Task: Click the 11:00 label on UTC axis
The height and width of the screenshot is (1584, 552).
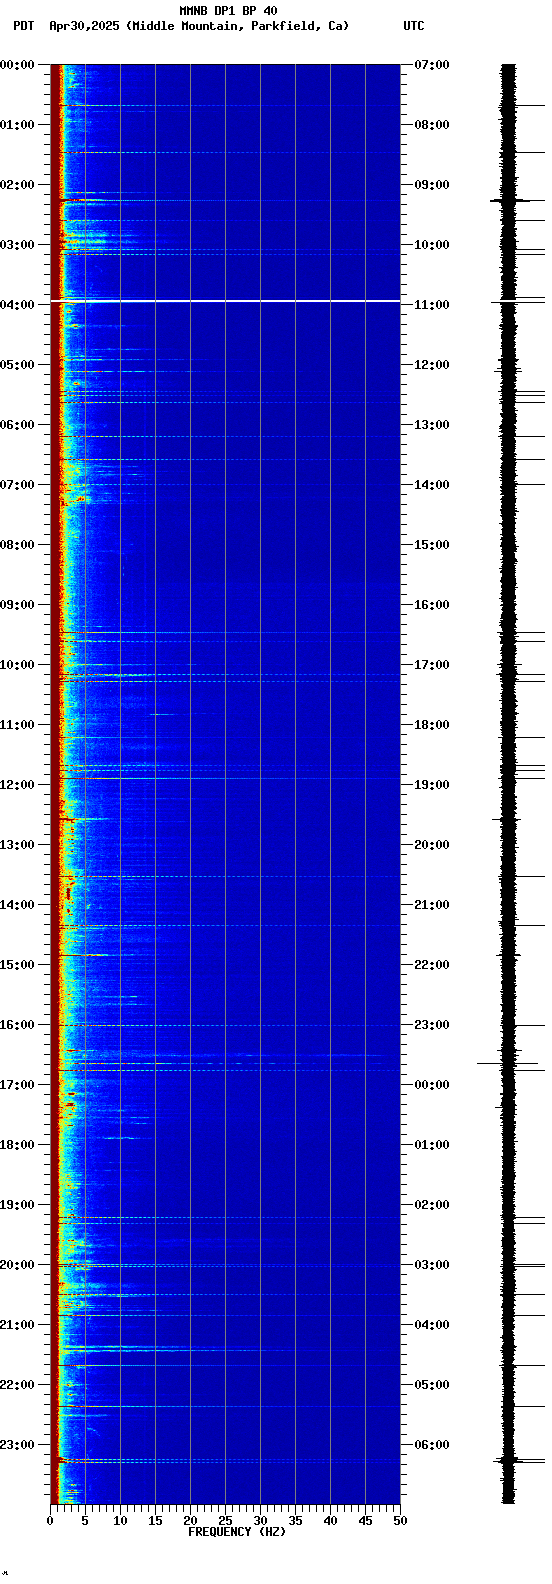Action: (x=431, y=305)
